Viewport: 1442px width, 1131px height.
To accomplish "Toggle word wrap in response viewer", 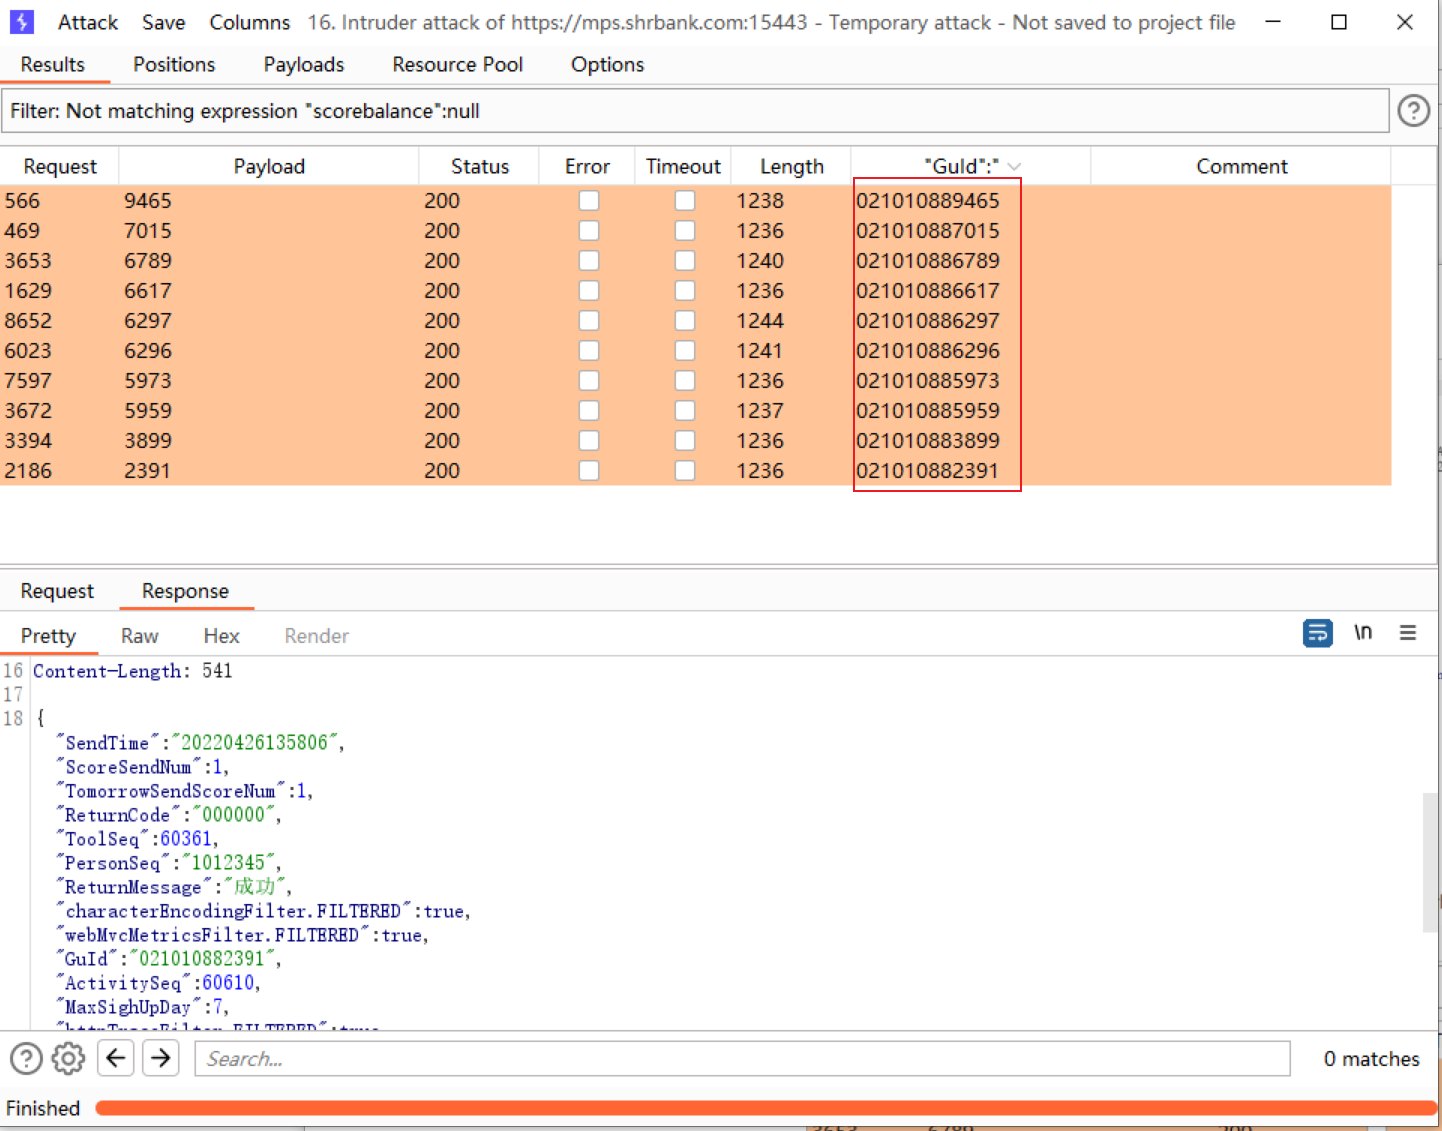I will point(1317,633).
